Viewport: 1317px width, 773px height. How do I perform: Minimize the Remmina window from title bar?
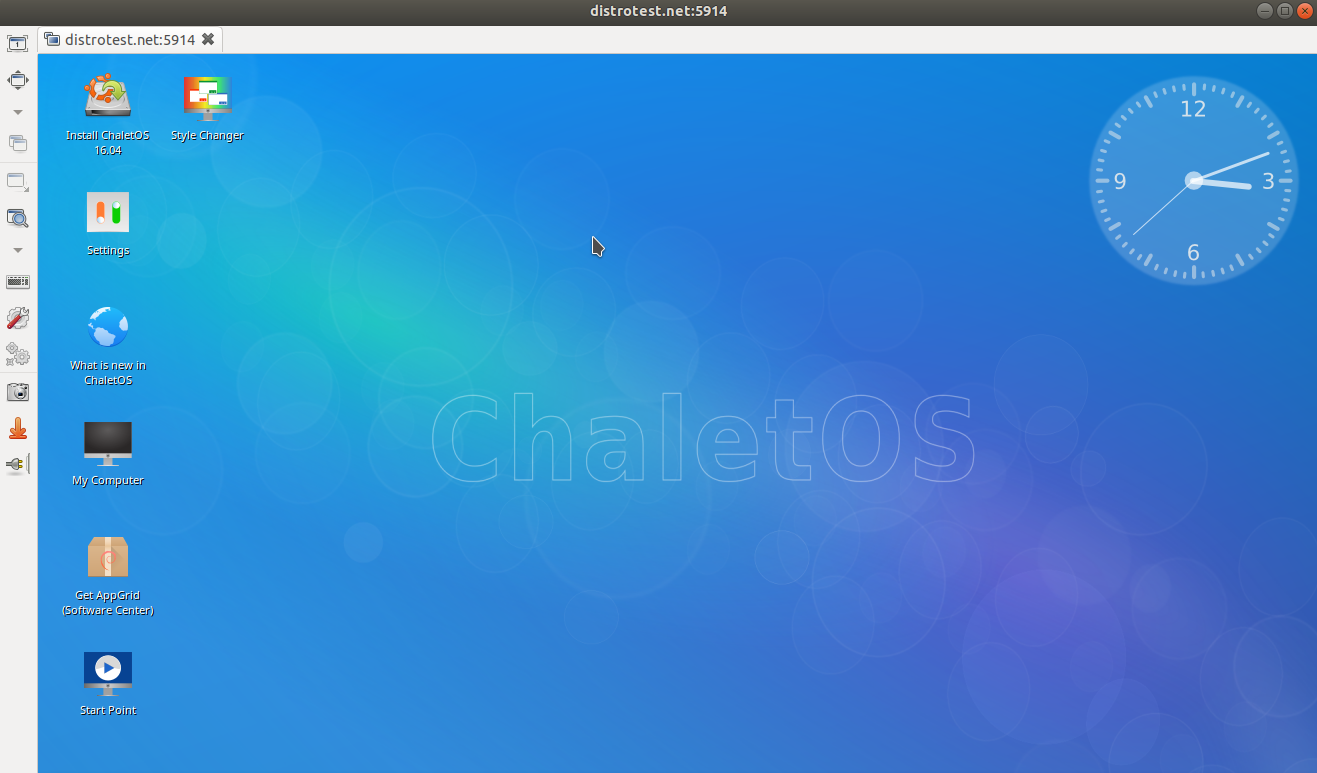click(x=1266, y=11)
